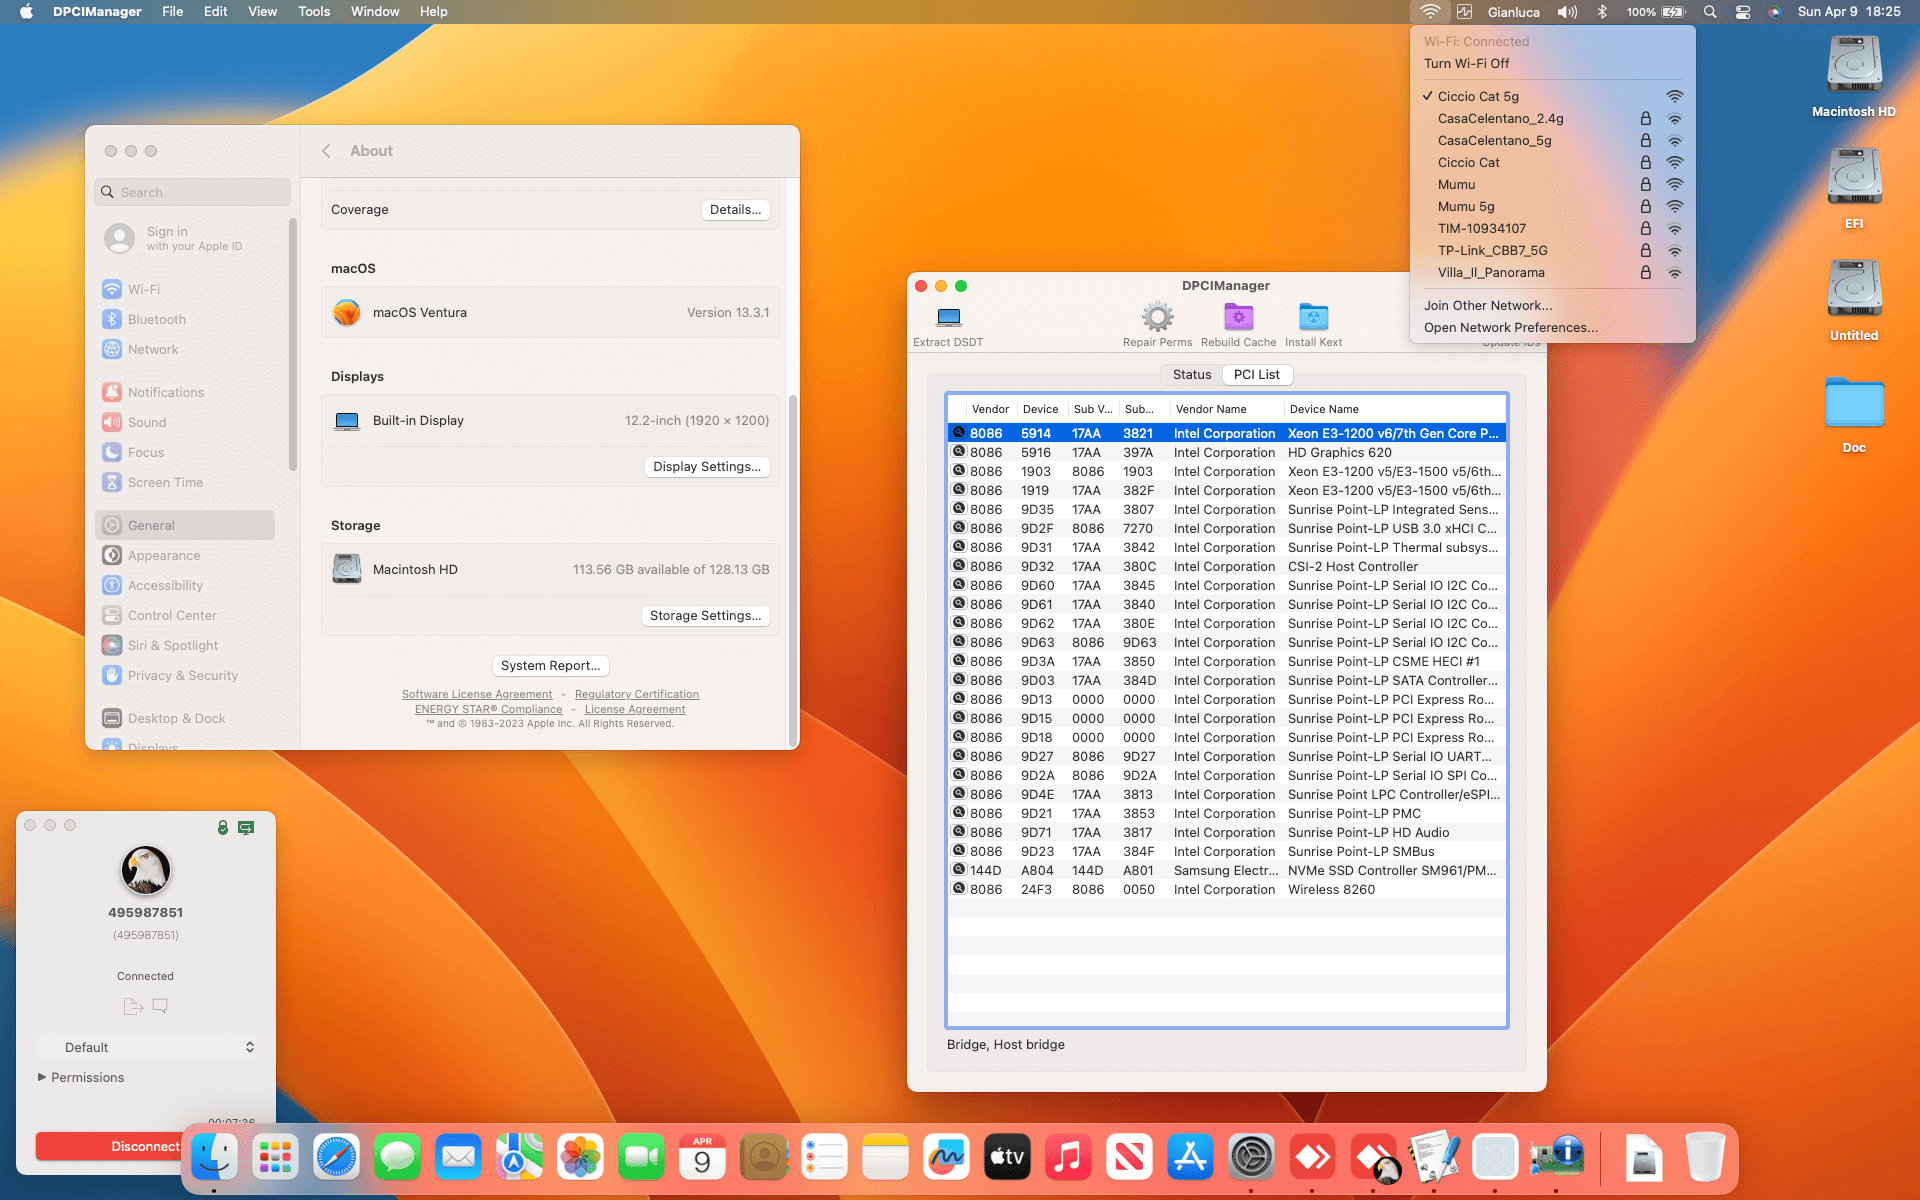The image size is (1920, 1200).
Task: Click the Rebuild Cache toolbar icon
Action: [x=1238, y=320]
